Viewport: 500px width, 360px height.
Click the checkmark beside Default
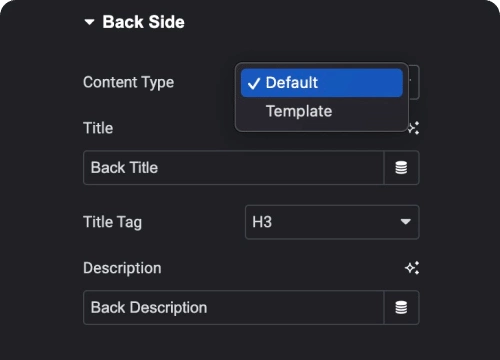pos(254,83)
